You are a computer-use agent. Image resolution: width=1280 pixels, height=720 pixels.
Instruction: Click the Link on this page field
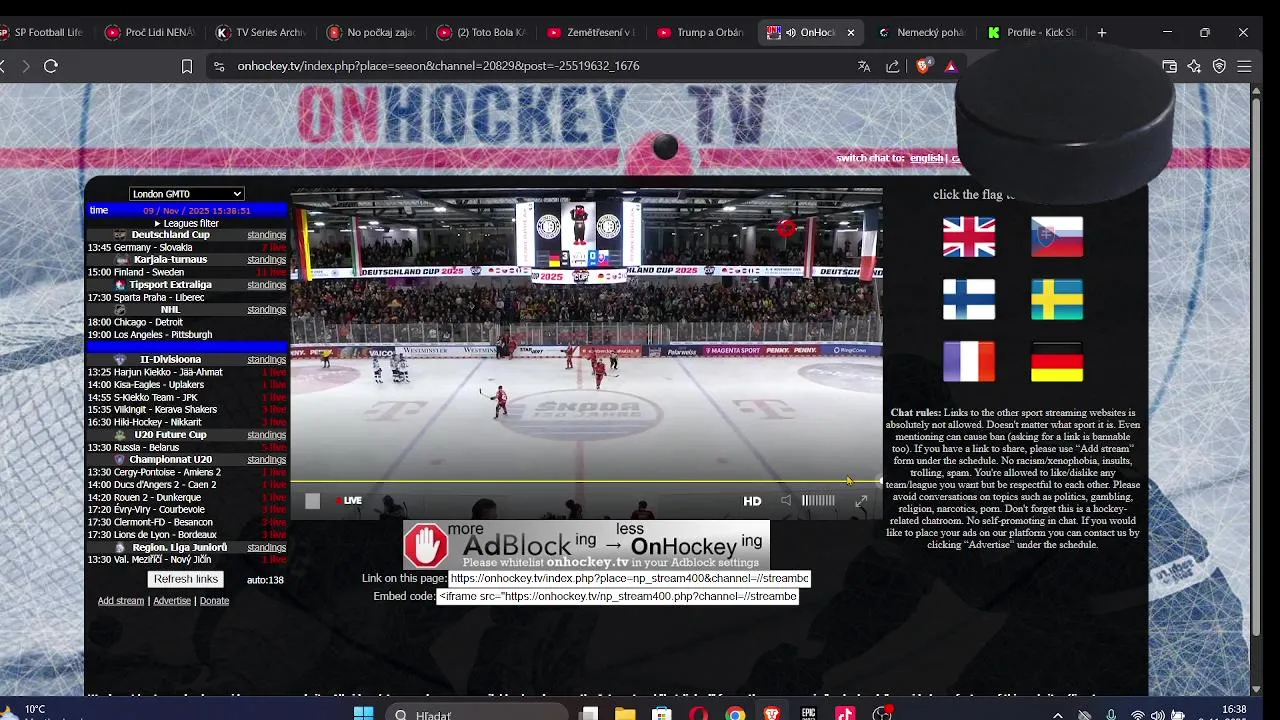tap(629, 578)
